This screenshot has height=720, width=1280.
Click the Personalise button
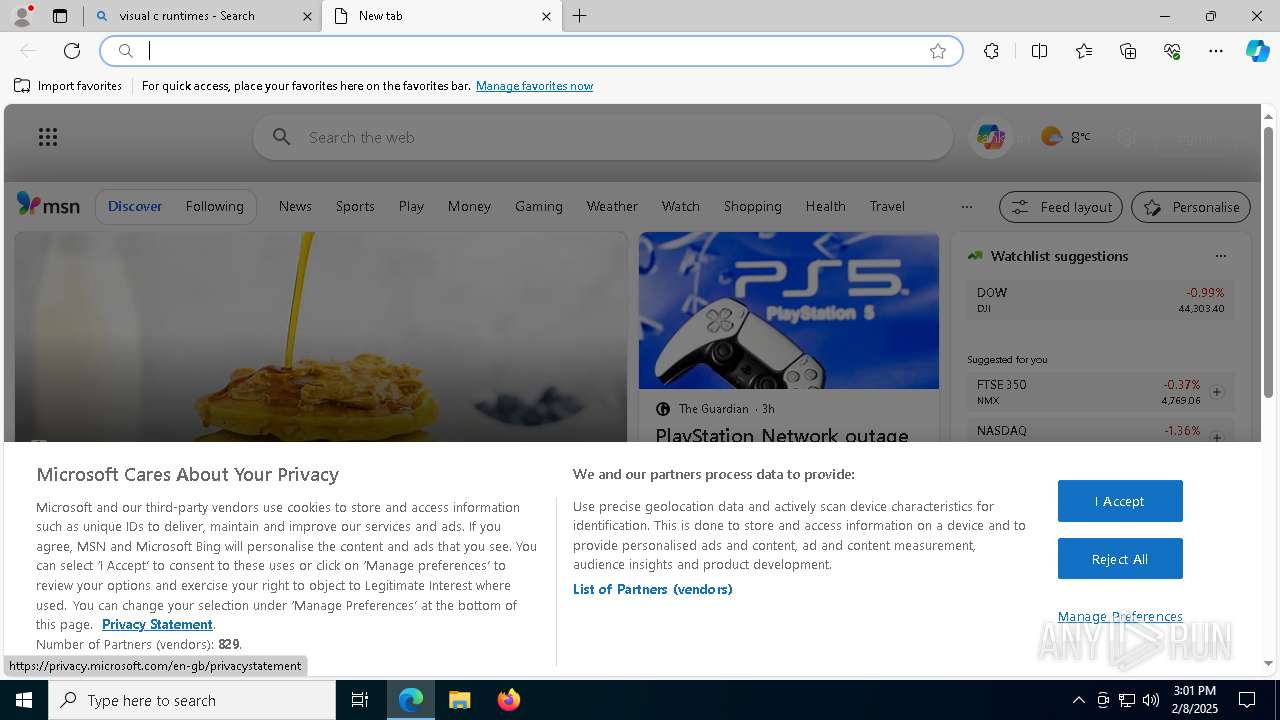(x=1191, y=207)
